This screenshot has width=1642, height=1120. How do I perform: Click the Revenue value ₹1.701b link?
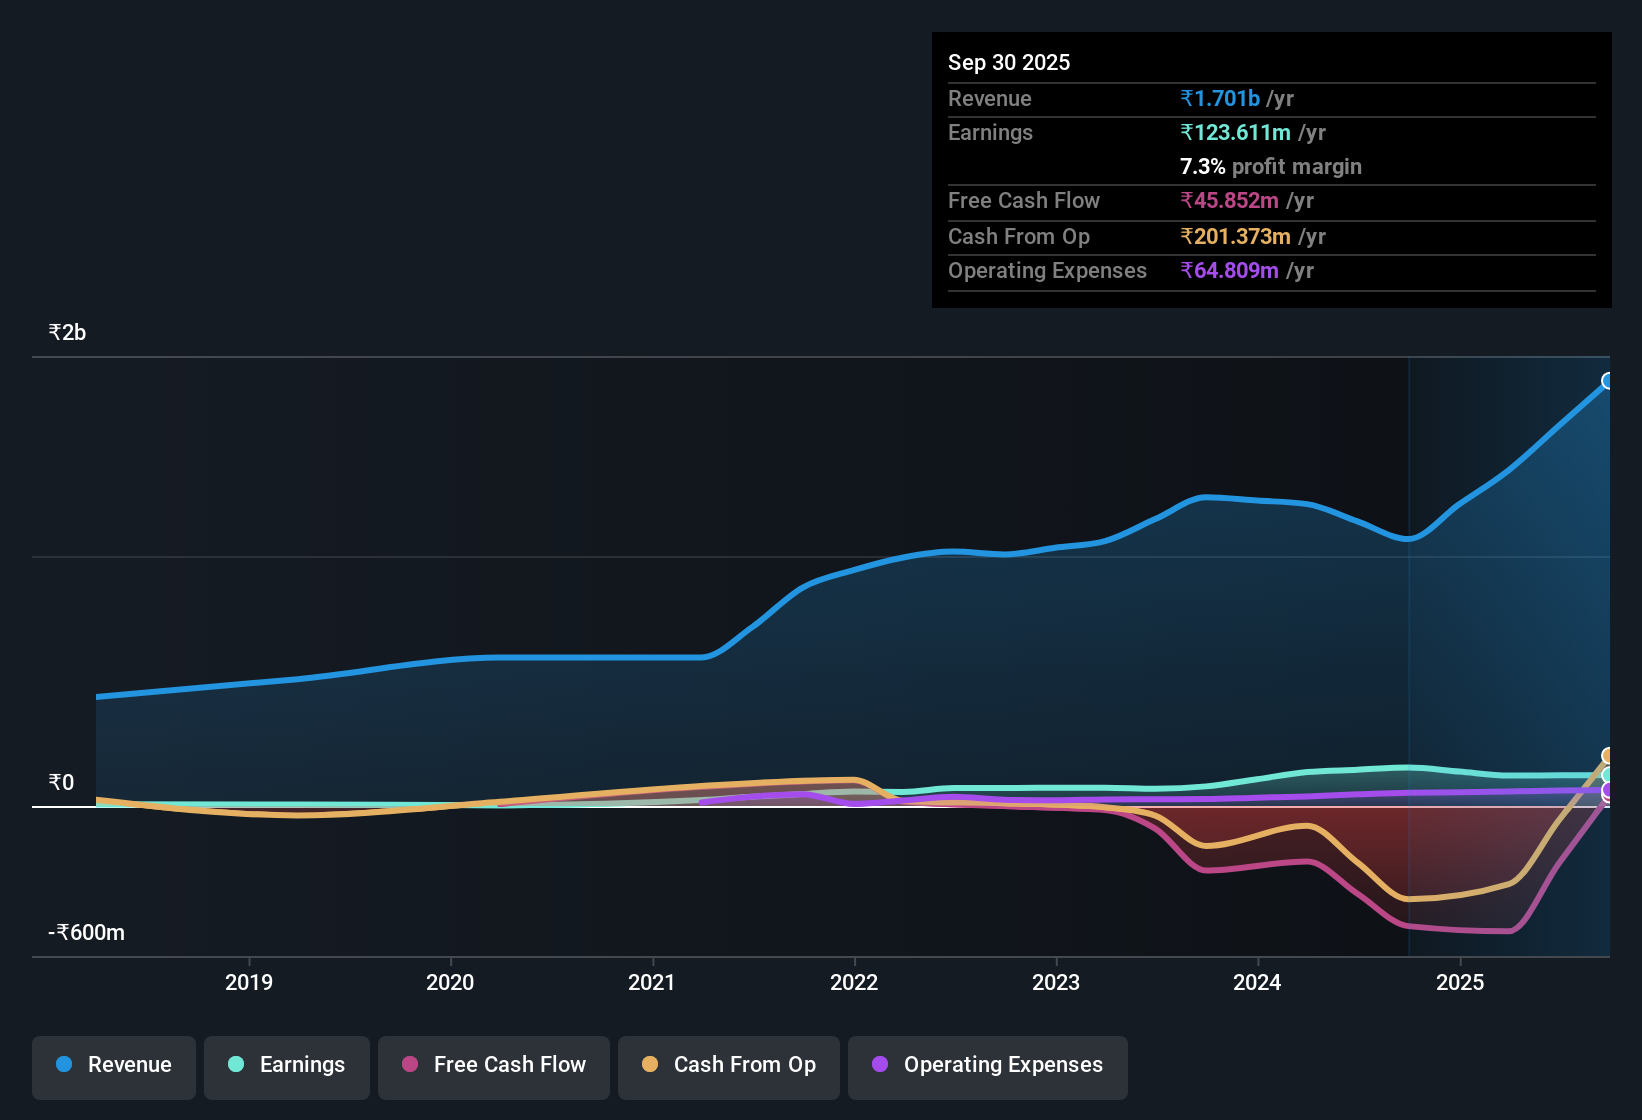tap(1219, 98)
